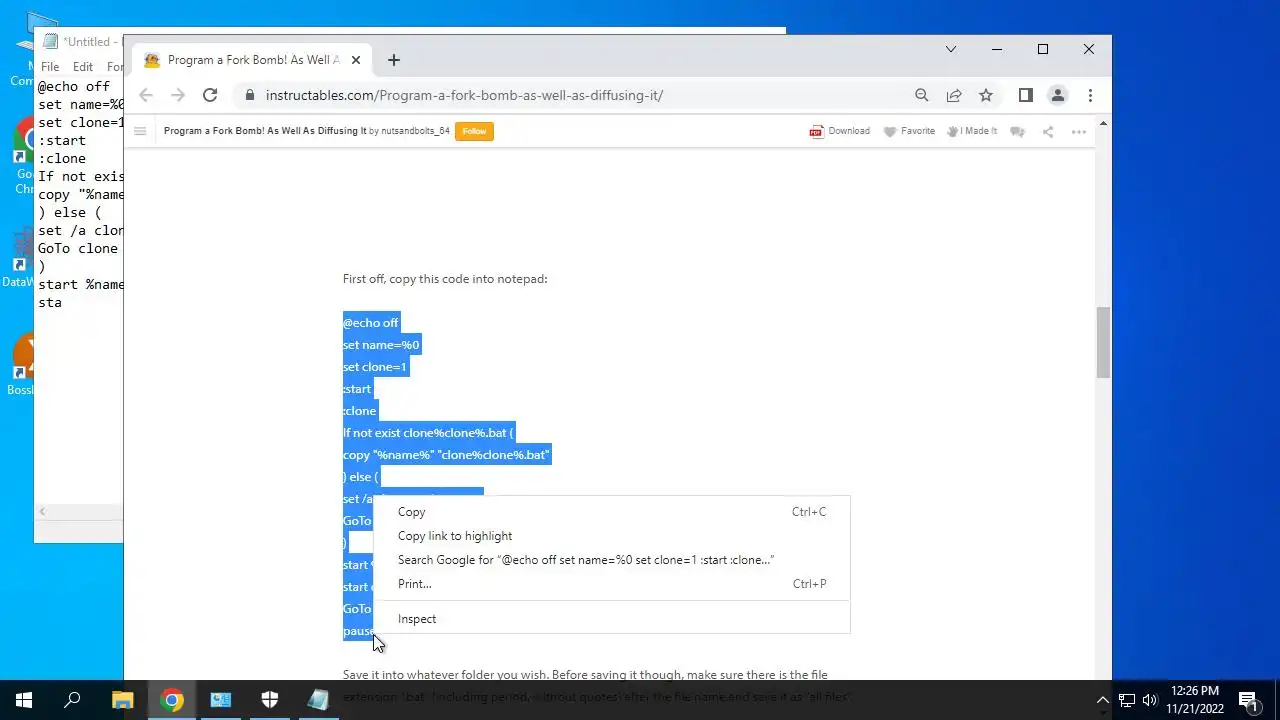Open a new tab with plus button

(x=394, y=60)
